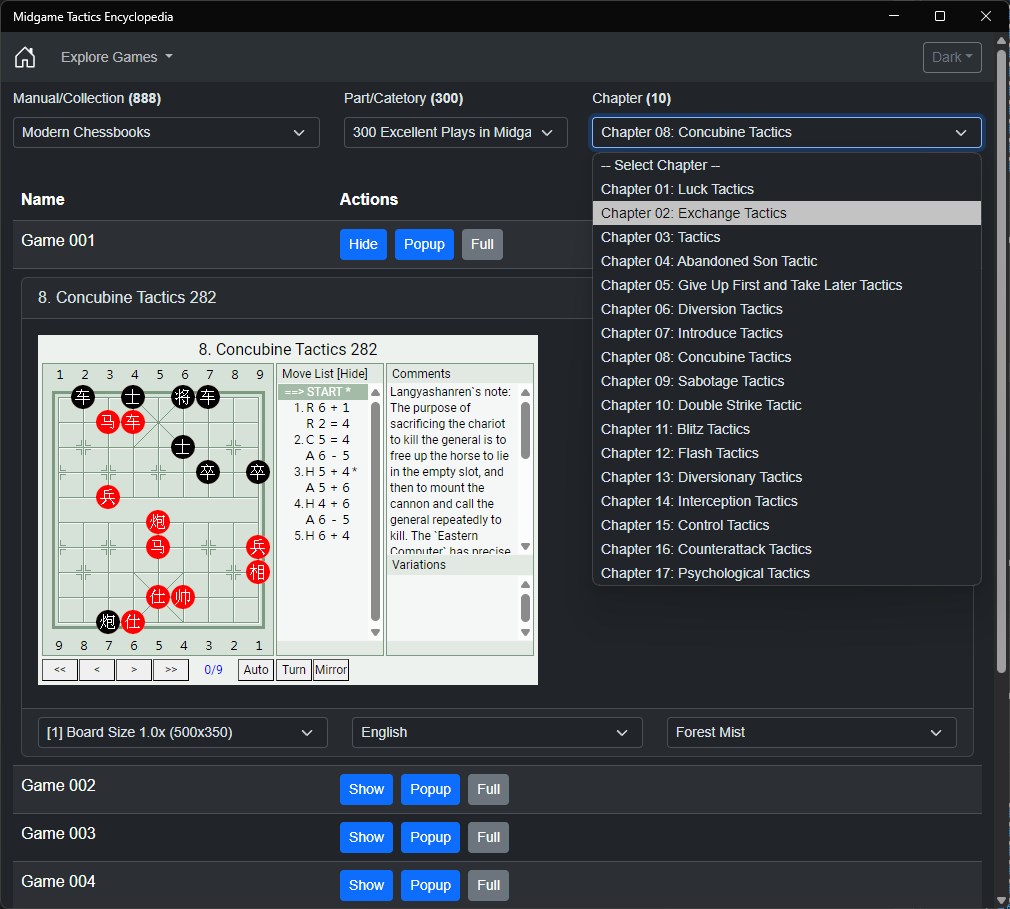Open Game 004 in Popup

point(430,886)
